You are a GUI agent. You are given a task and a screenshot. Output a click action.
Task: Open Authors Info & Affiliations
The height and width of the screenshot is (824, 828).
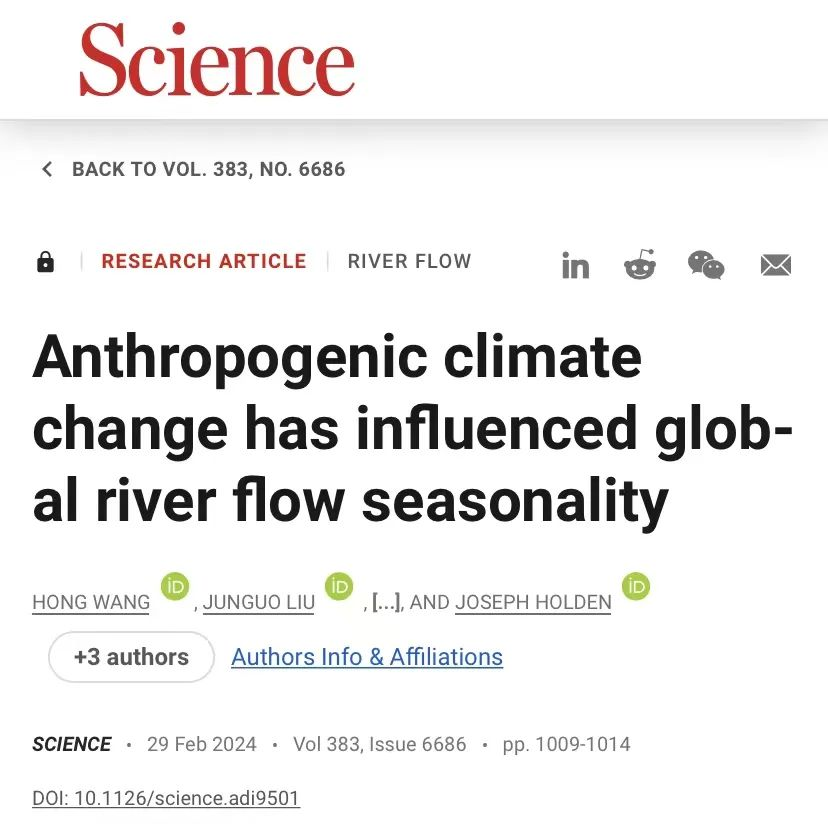367,657
